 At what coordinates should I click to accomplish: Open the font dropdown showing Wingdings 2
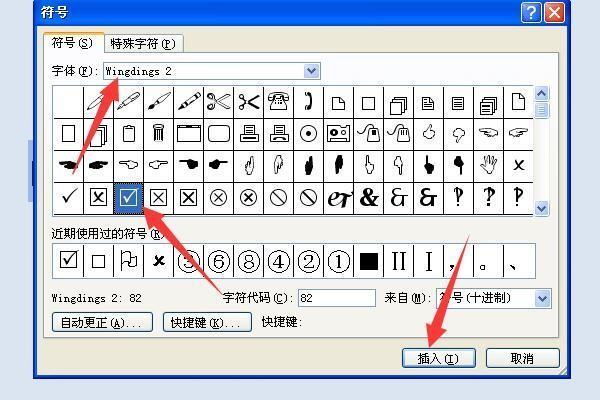tap(311, 71)
